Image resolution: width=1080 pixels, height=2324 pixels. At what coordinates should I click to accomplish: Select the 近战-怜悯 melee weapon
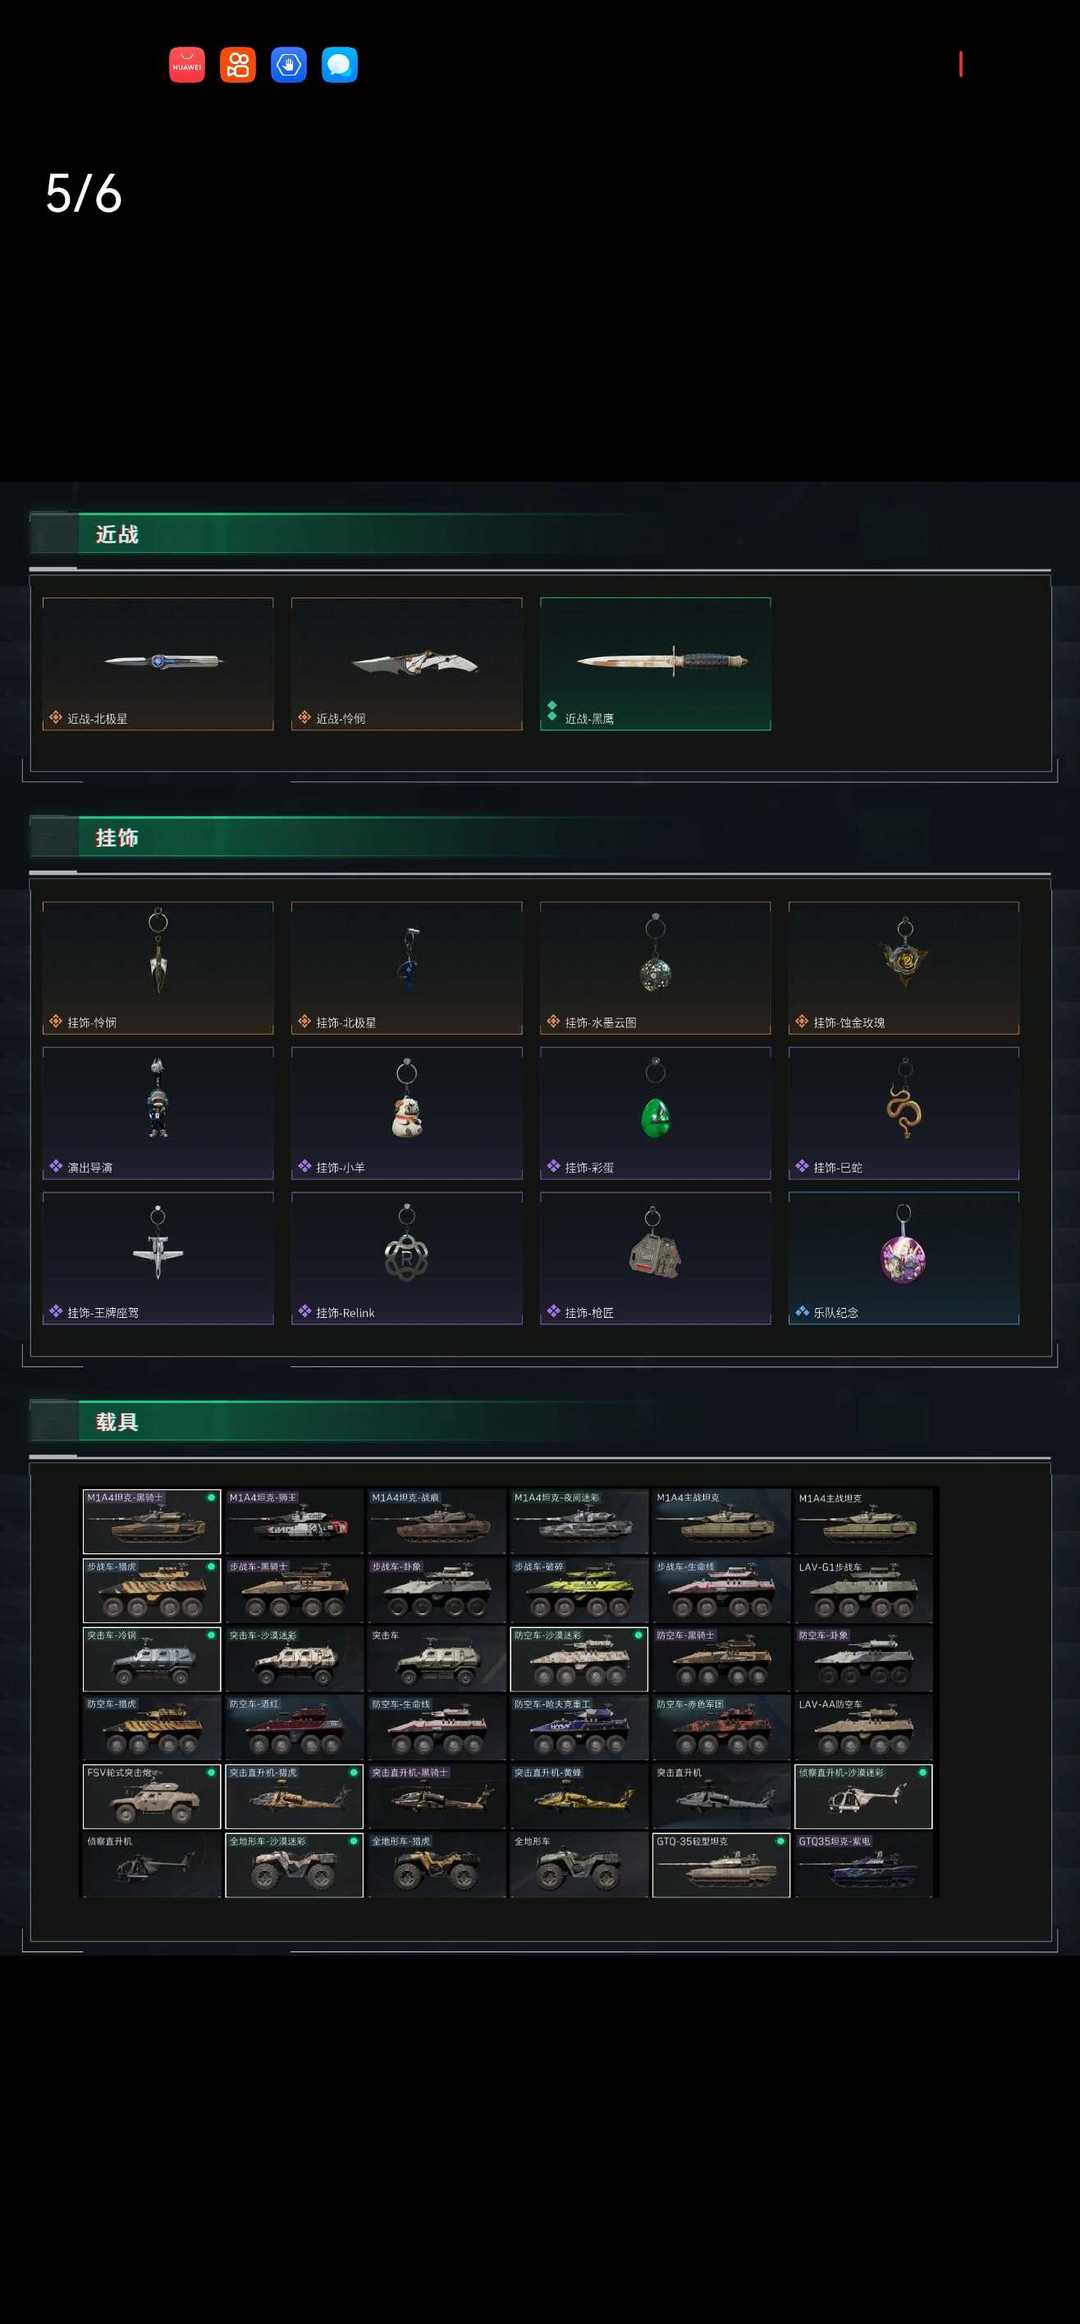coord(407,664)
